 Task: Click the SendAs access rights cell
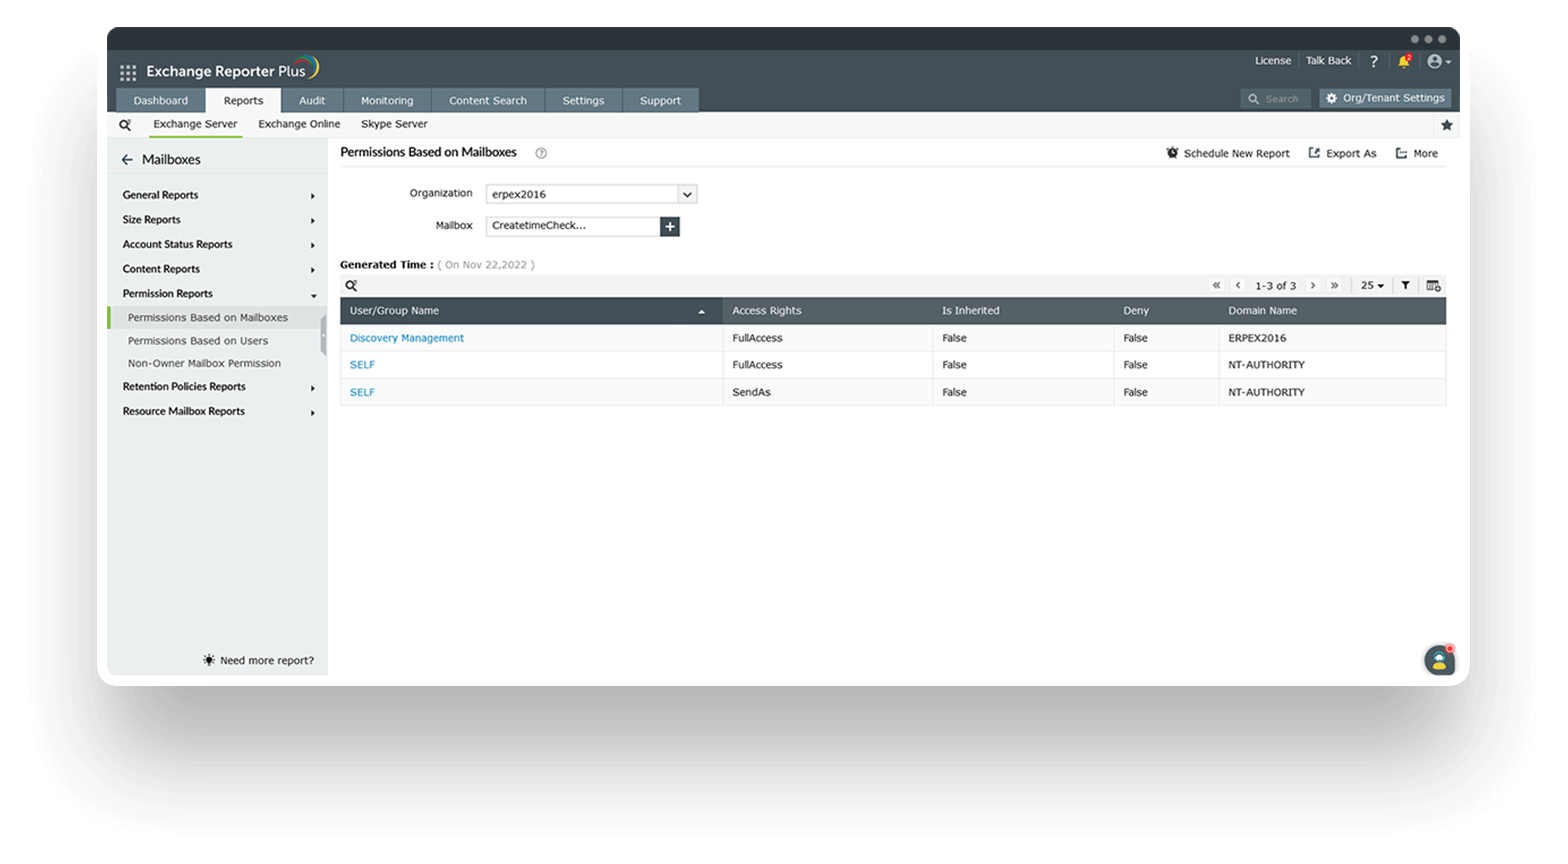[x=751, y=393]
